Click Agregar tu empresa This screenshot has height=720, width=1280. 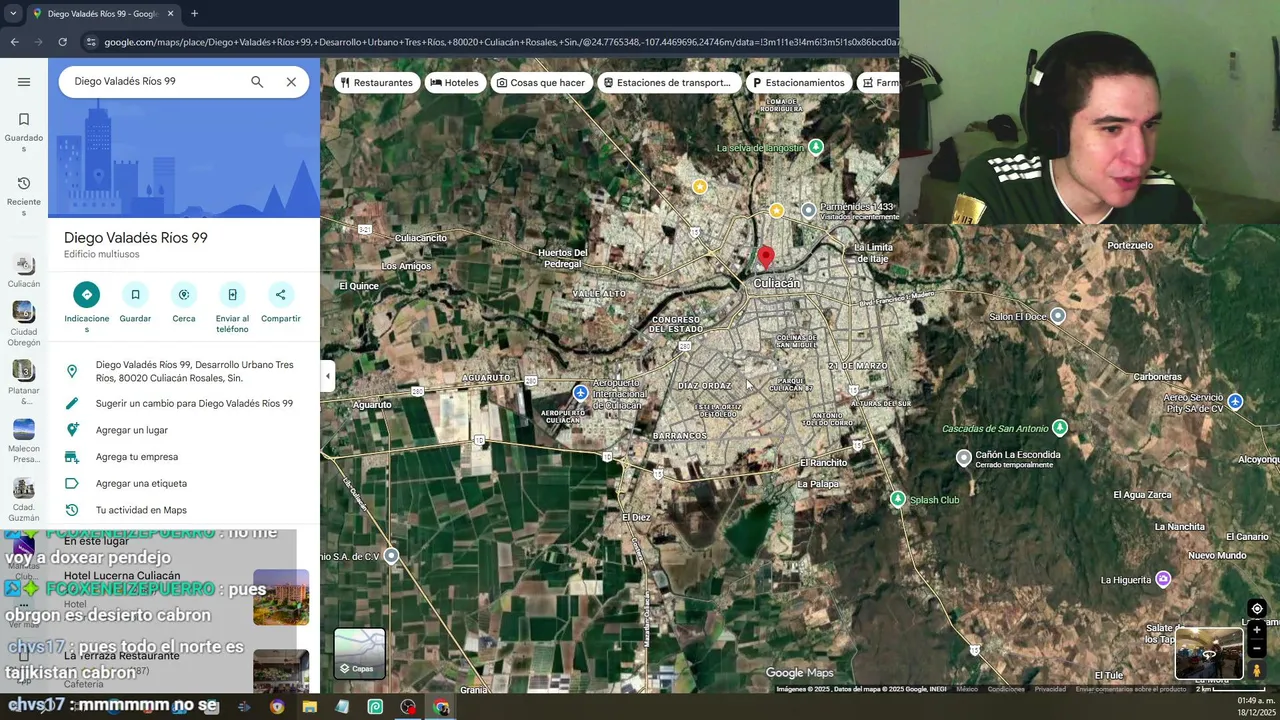click(184, 457)
